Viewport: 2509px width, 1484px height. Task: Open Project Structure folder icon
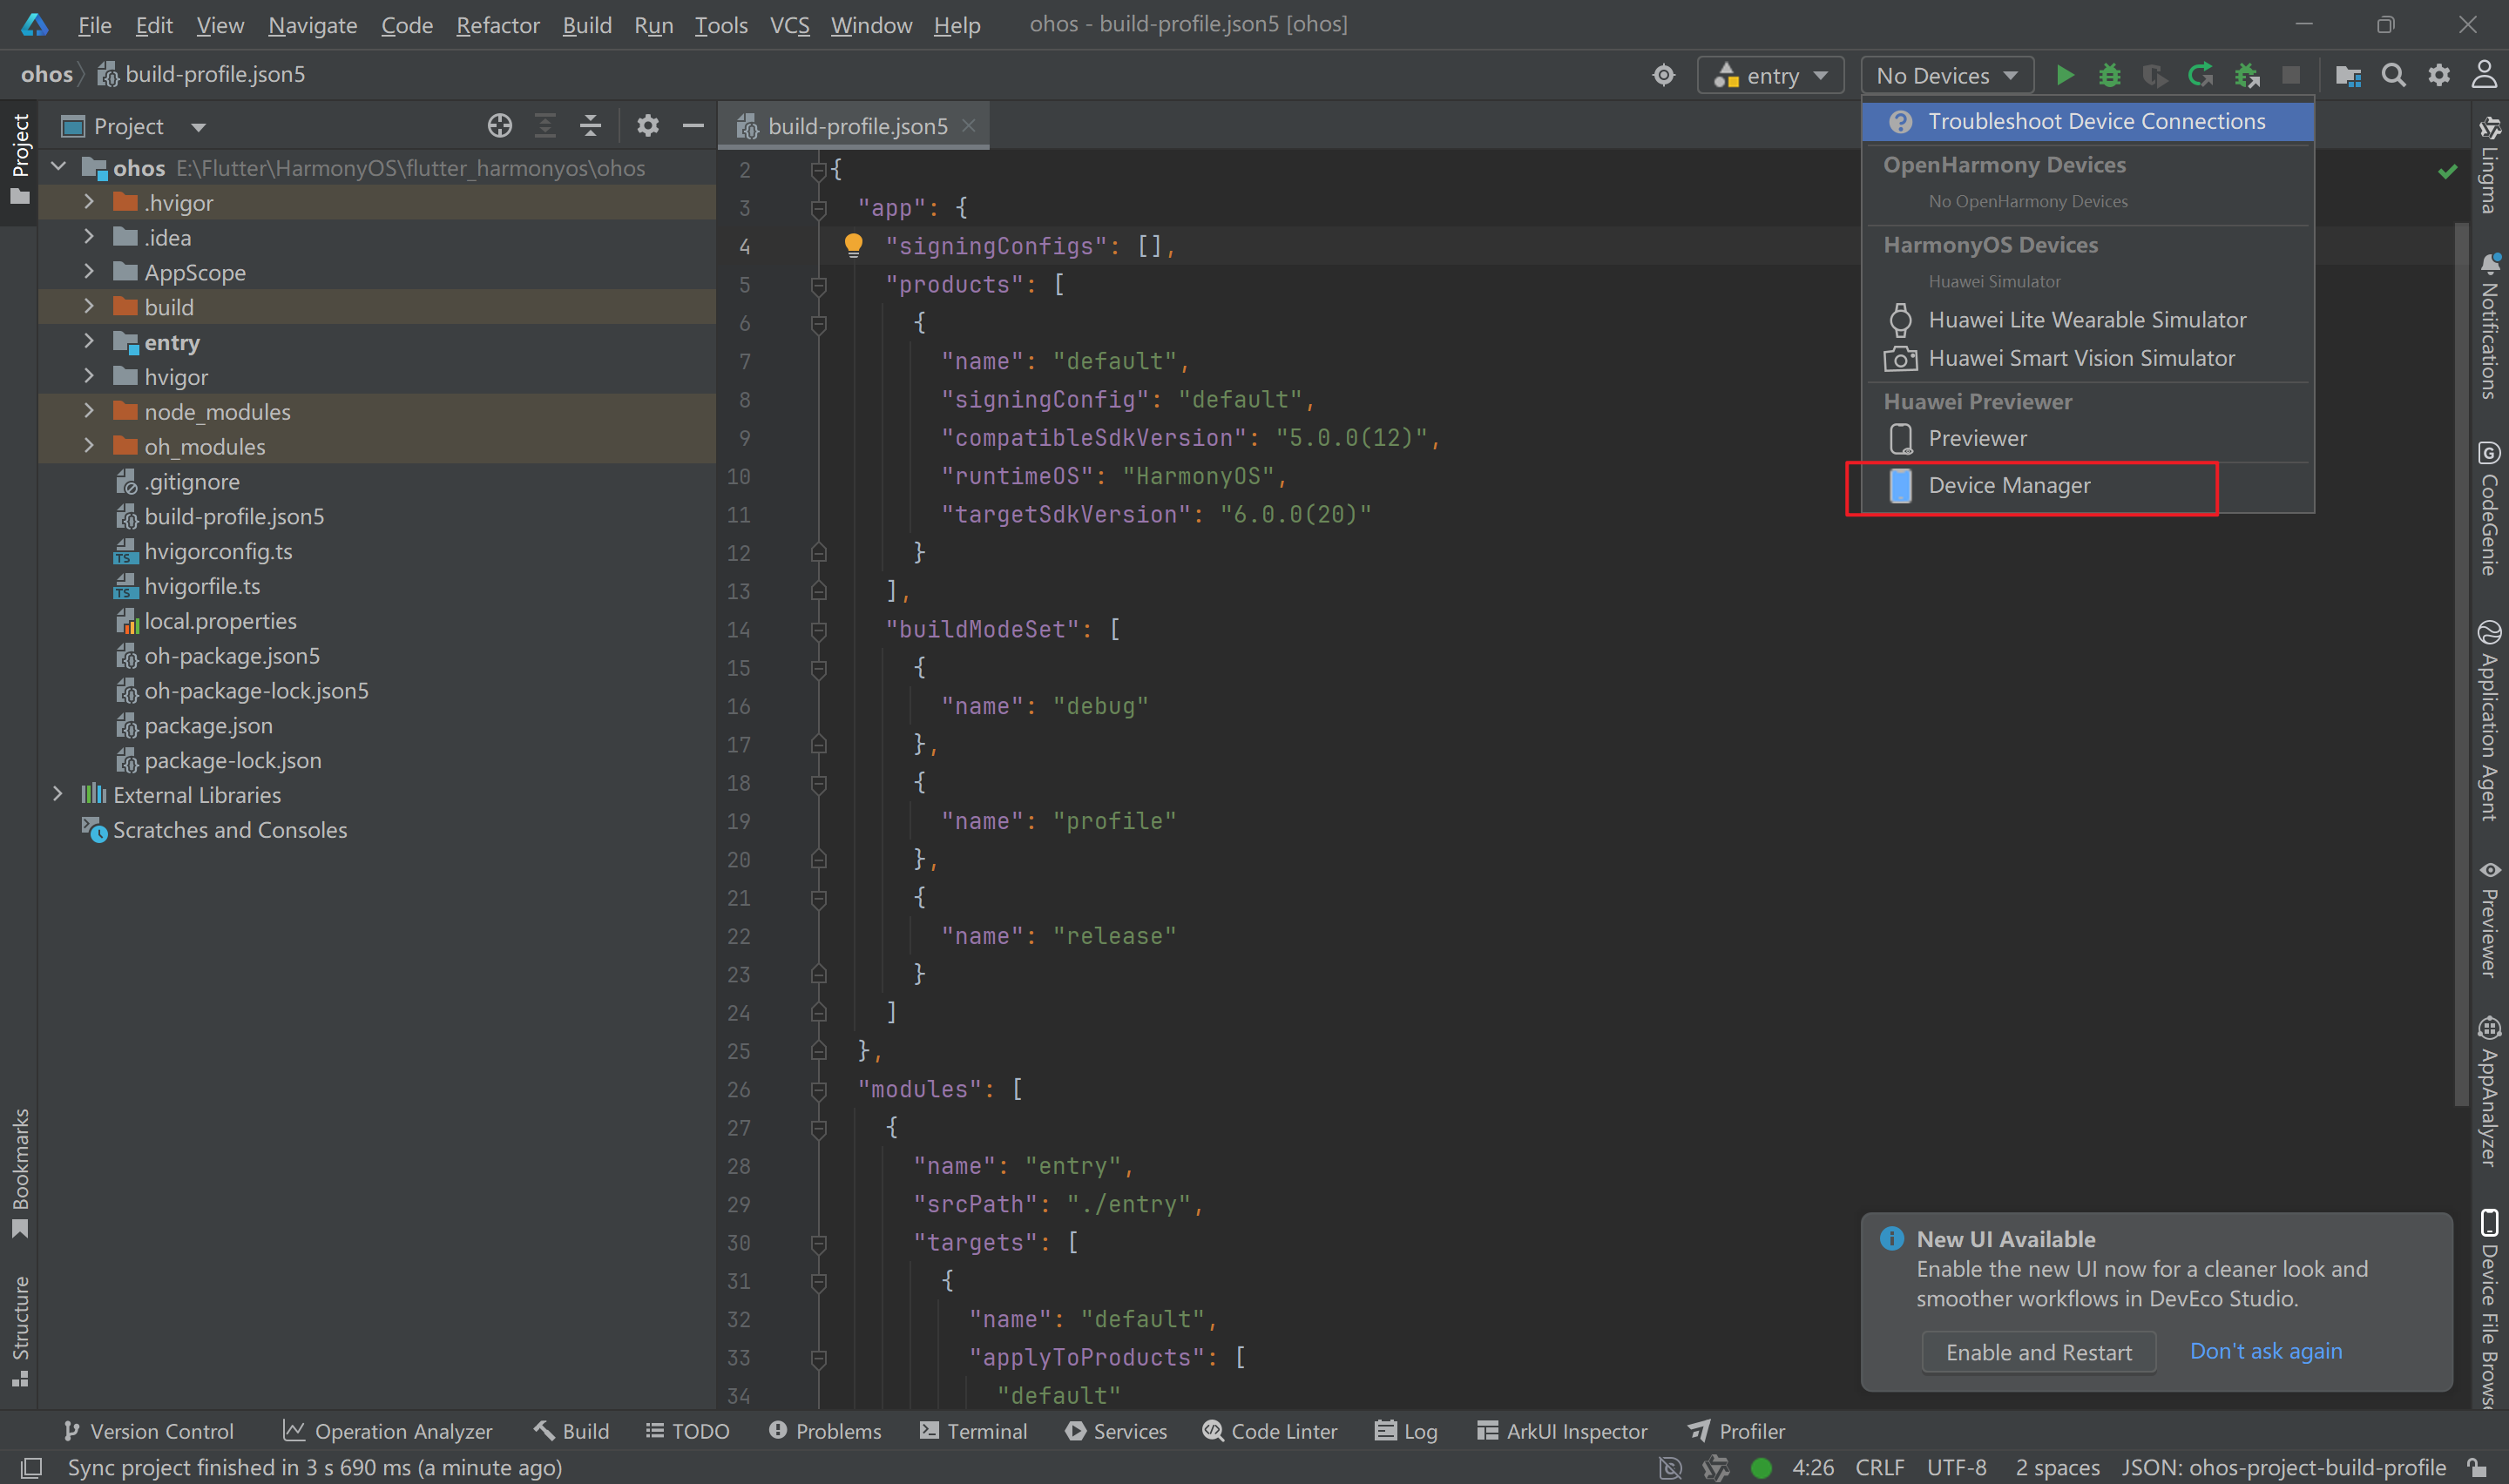(x=2347, y=75)
